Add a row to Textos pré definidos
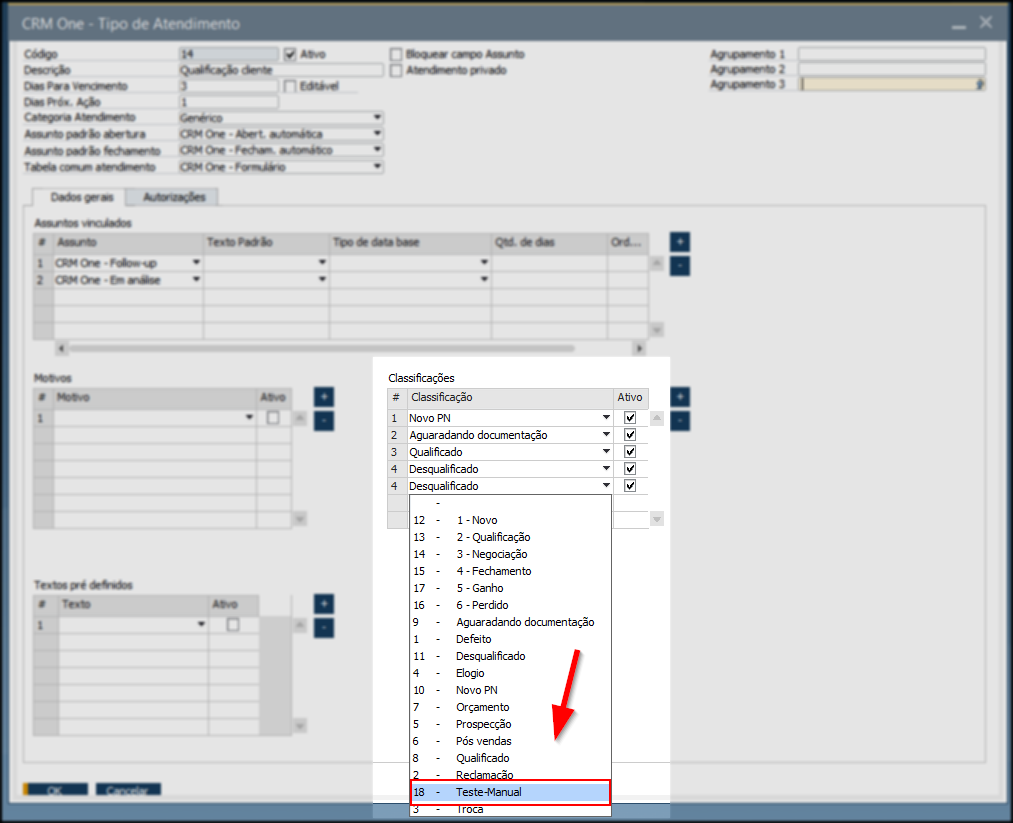This screenshot has height=823, width=1013. coord(323,604)
